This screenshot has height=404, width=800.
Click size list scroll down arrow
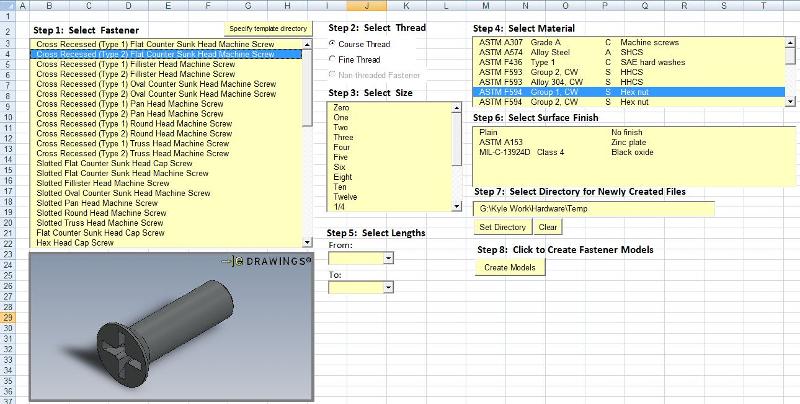(457, 206)
